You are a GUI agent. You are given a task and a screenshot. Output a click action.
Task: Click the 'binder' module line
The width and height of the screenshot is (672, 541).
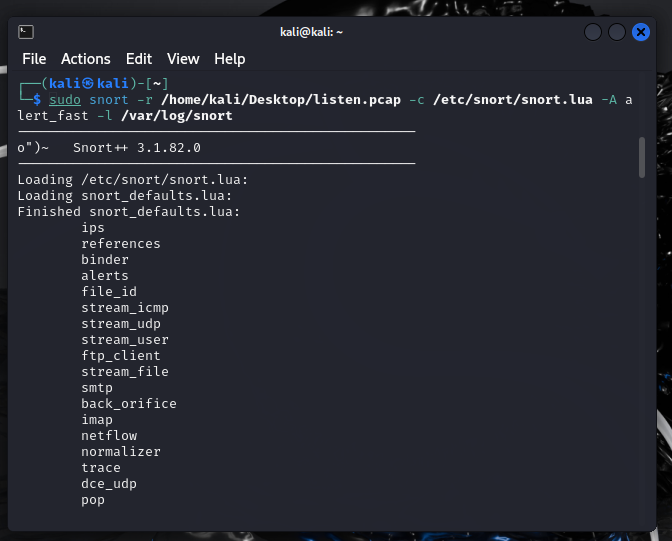pos(105,260)
